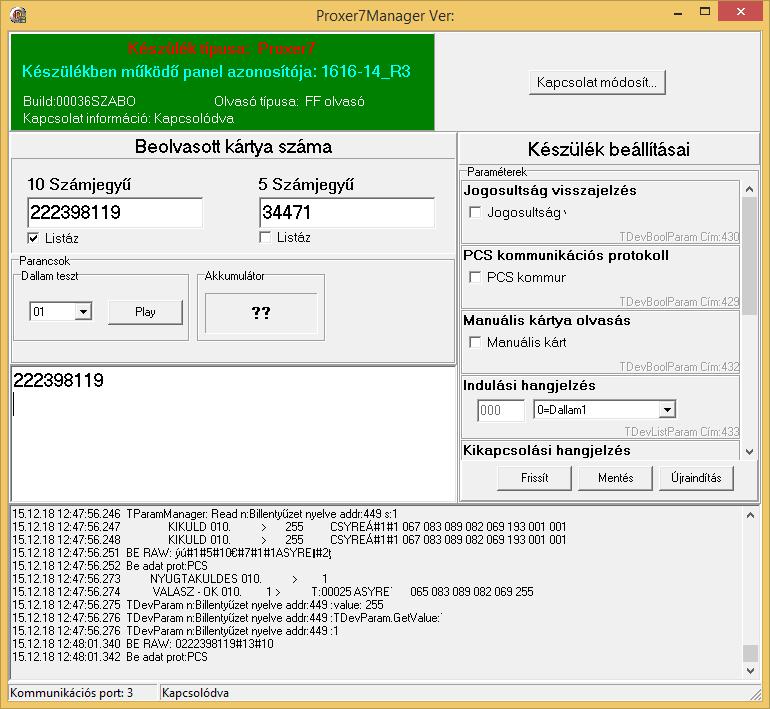Click the panel identifier '1616-14_R3' text
Screen dimensions: 770x709
[x=366, y=72]
